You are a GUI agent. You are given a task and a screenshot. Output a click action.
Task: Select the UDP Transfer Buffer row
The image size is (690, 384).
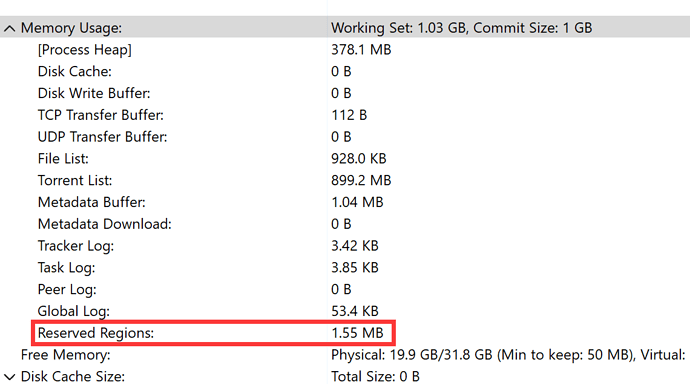[345, 136]
